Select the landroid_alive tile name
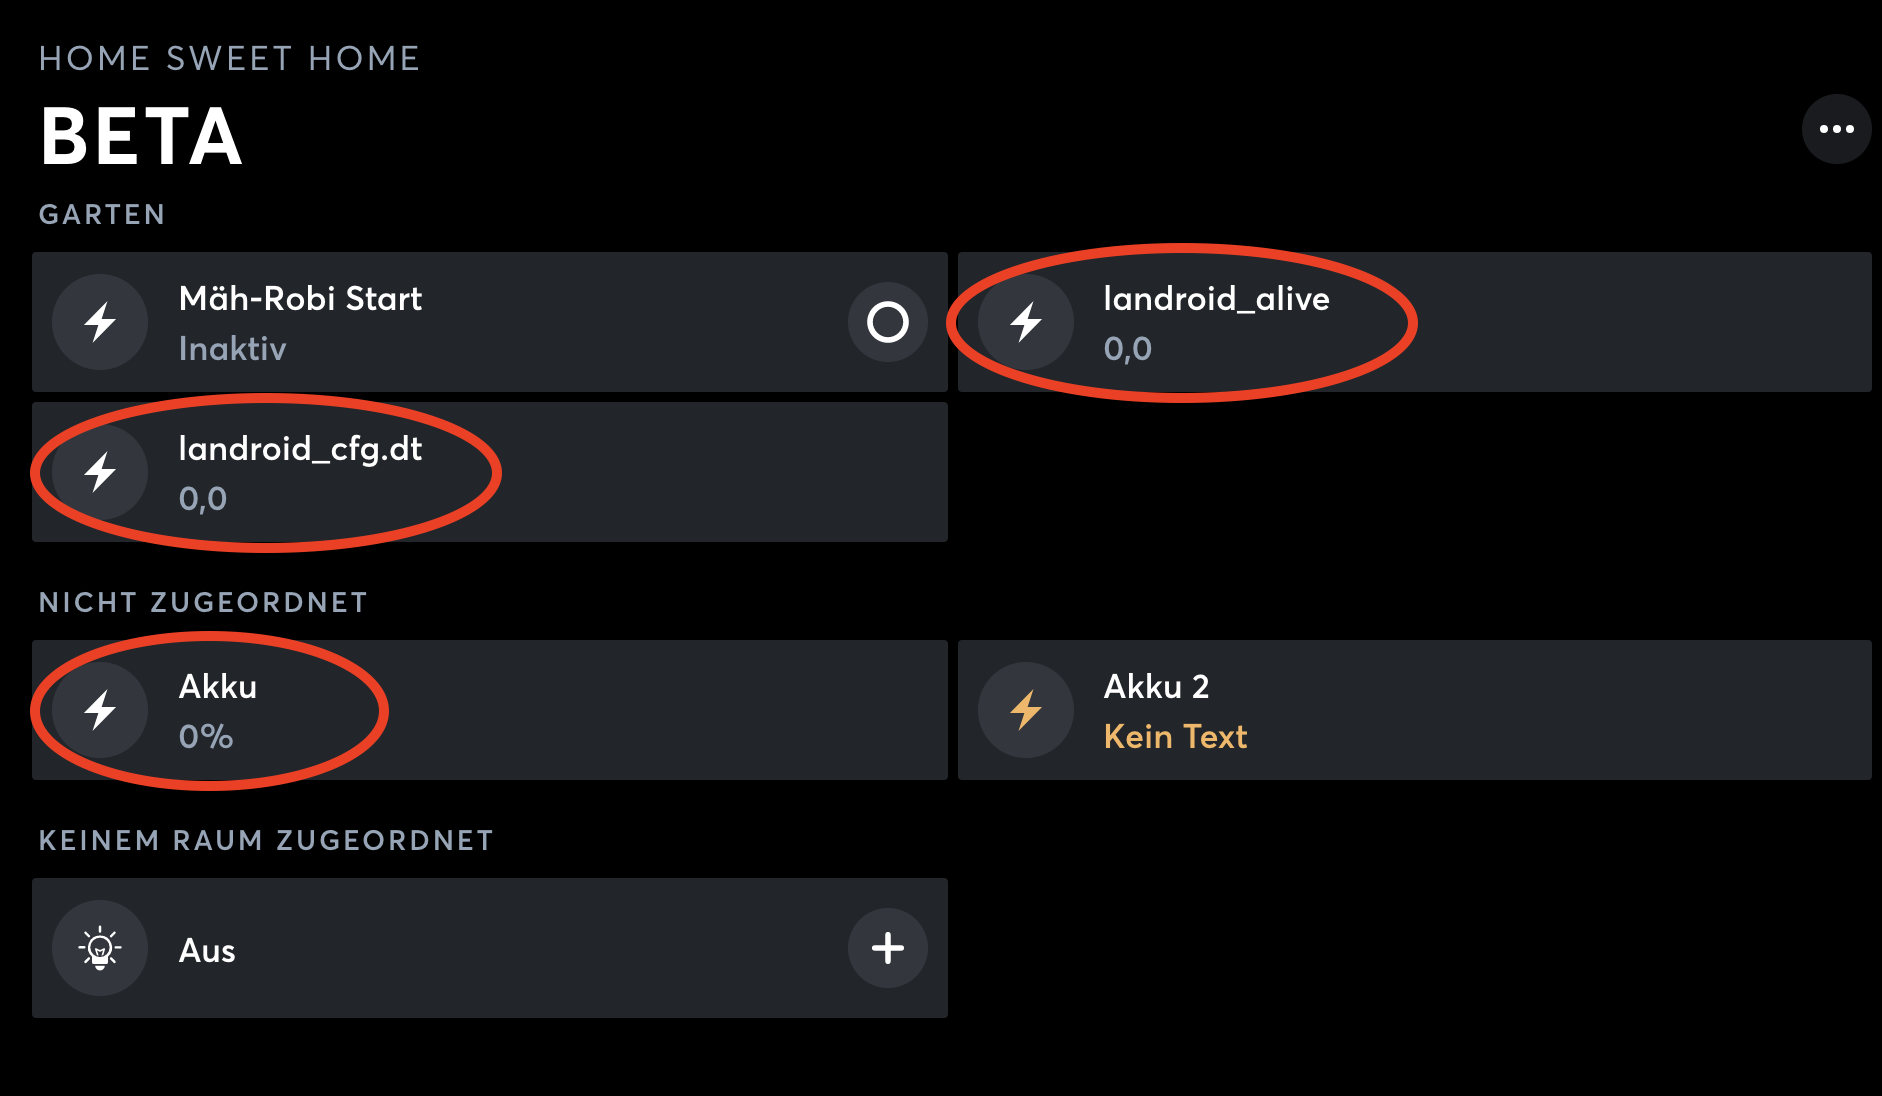Image resolution: width=1882 pixels, height=1096 pixels. pyautogui.click(x=1216, y=299)
